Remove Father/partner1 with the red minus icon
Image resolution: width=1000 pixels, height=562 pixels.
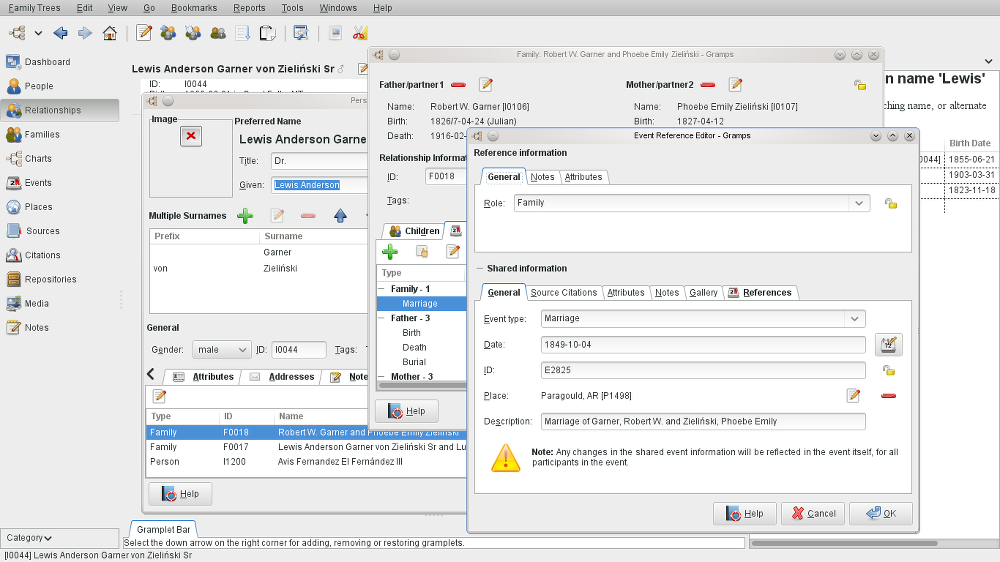point(458,85)
